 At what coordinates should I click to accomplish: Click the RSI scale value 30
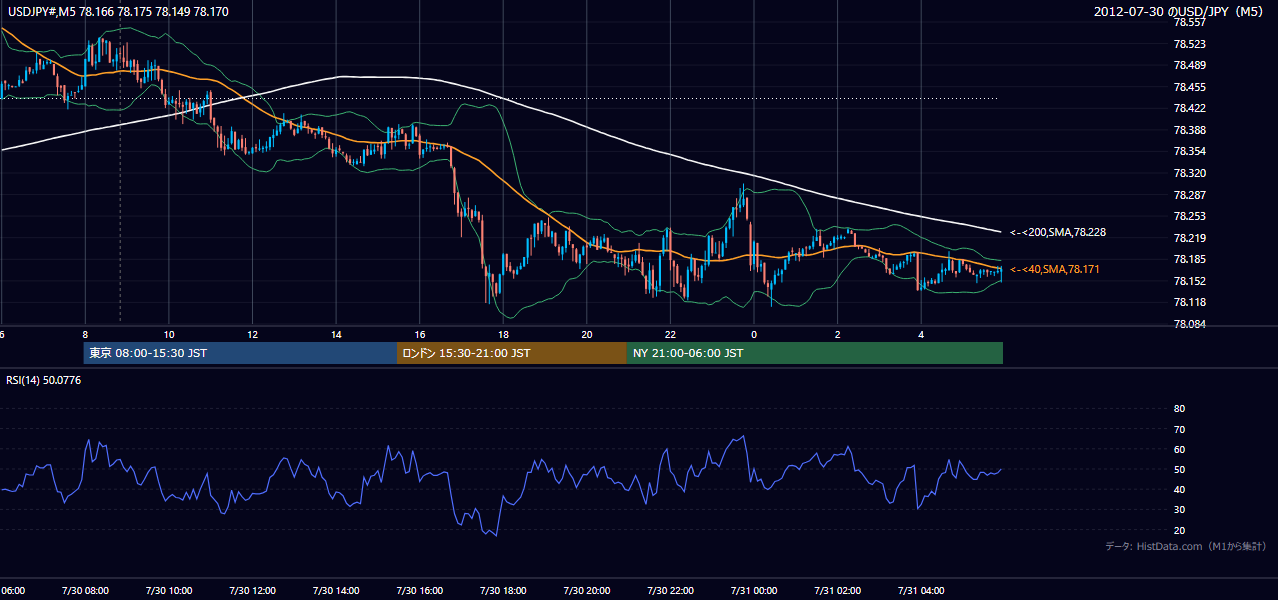[x=1180, y=510]
